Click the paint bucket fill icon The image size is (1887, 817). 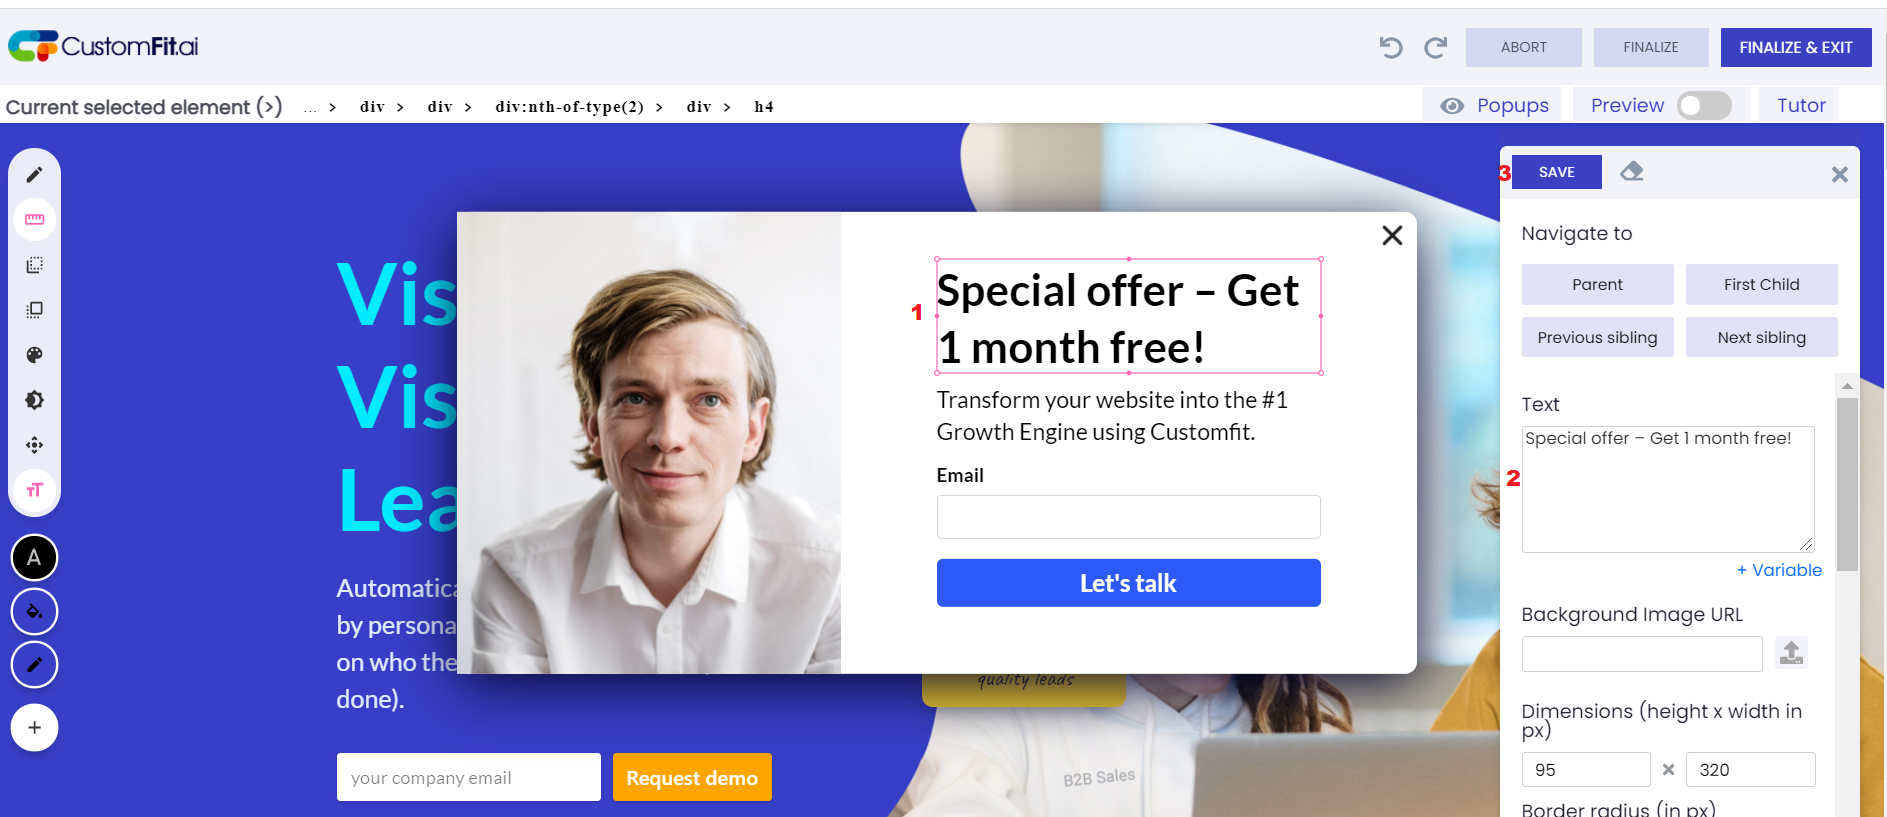pos(34,611)
